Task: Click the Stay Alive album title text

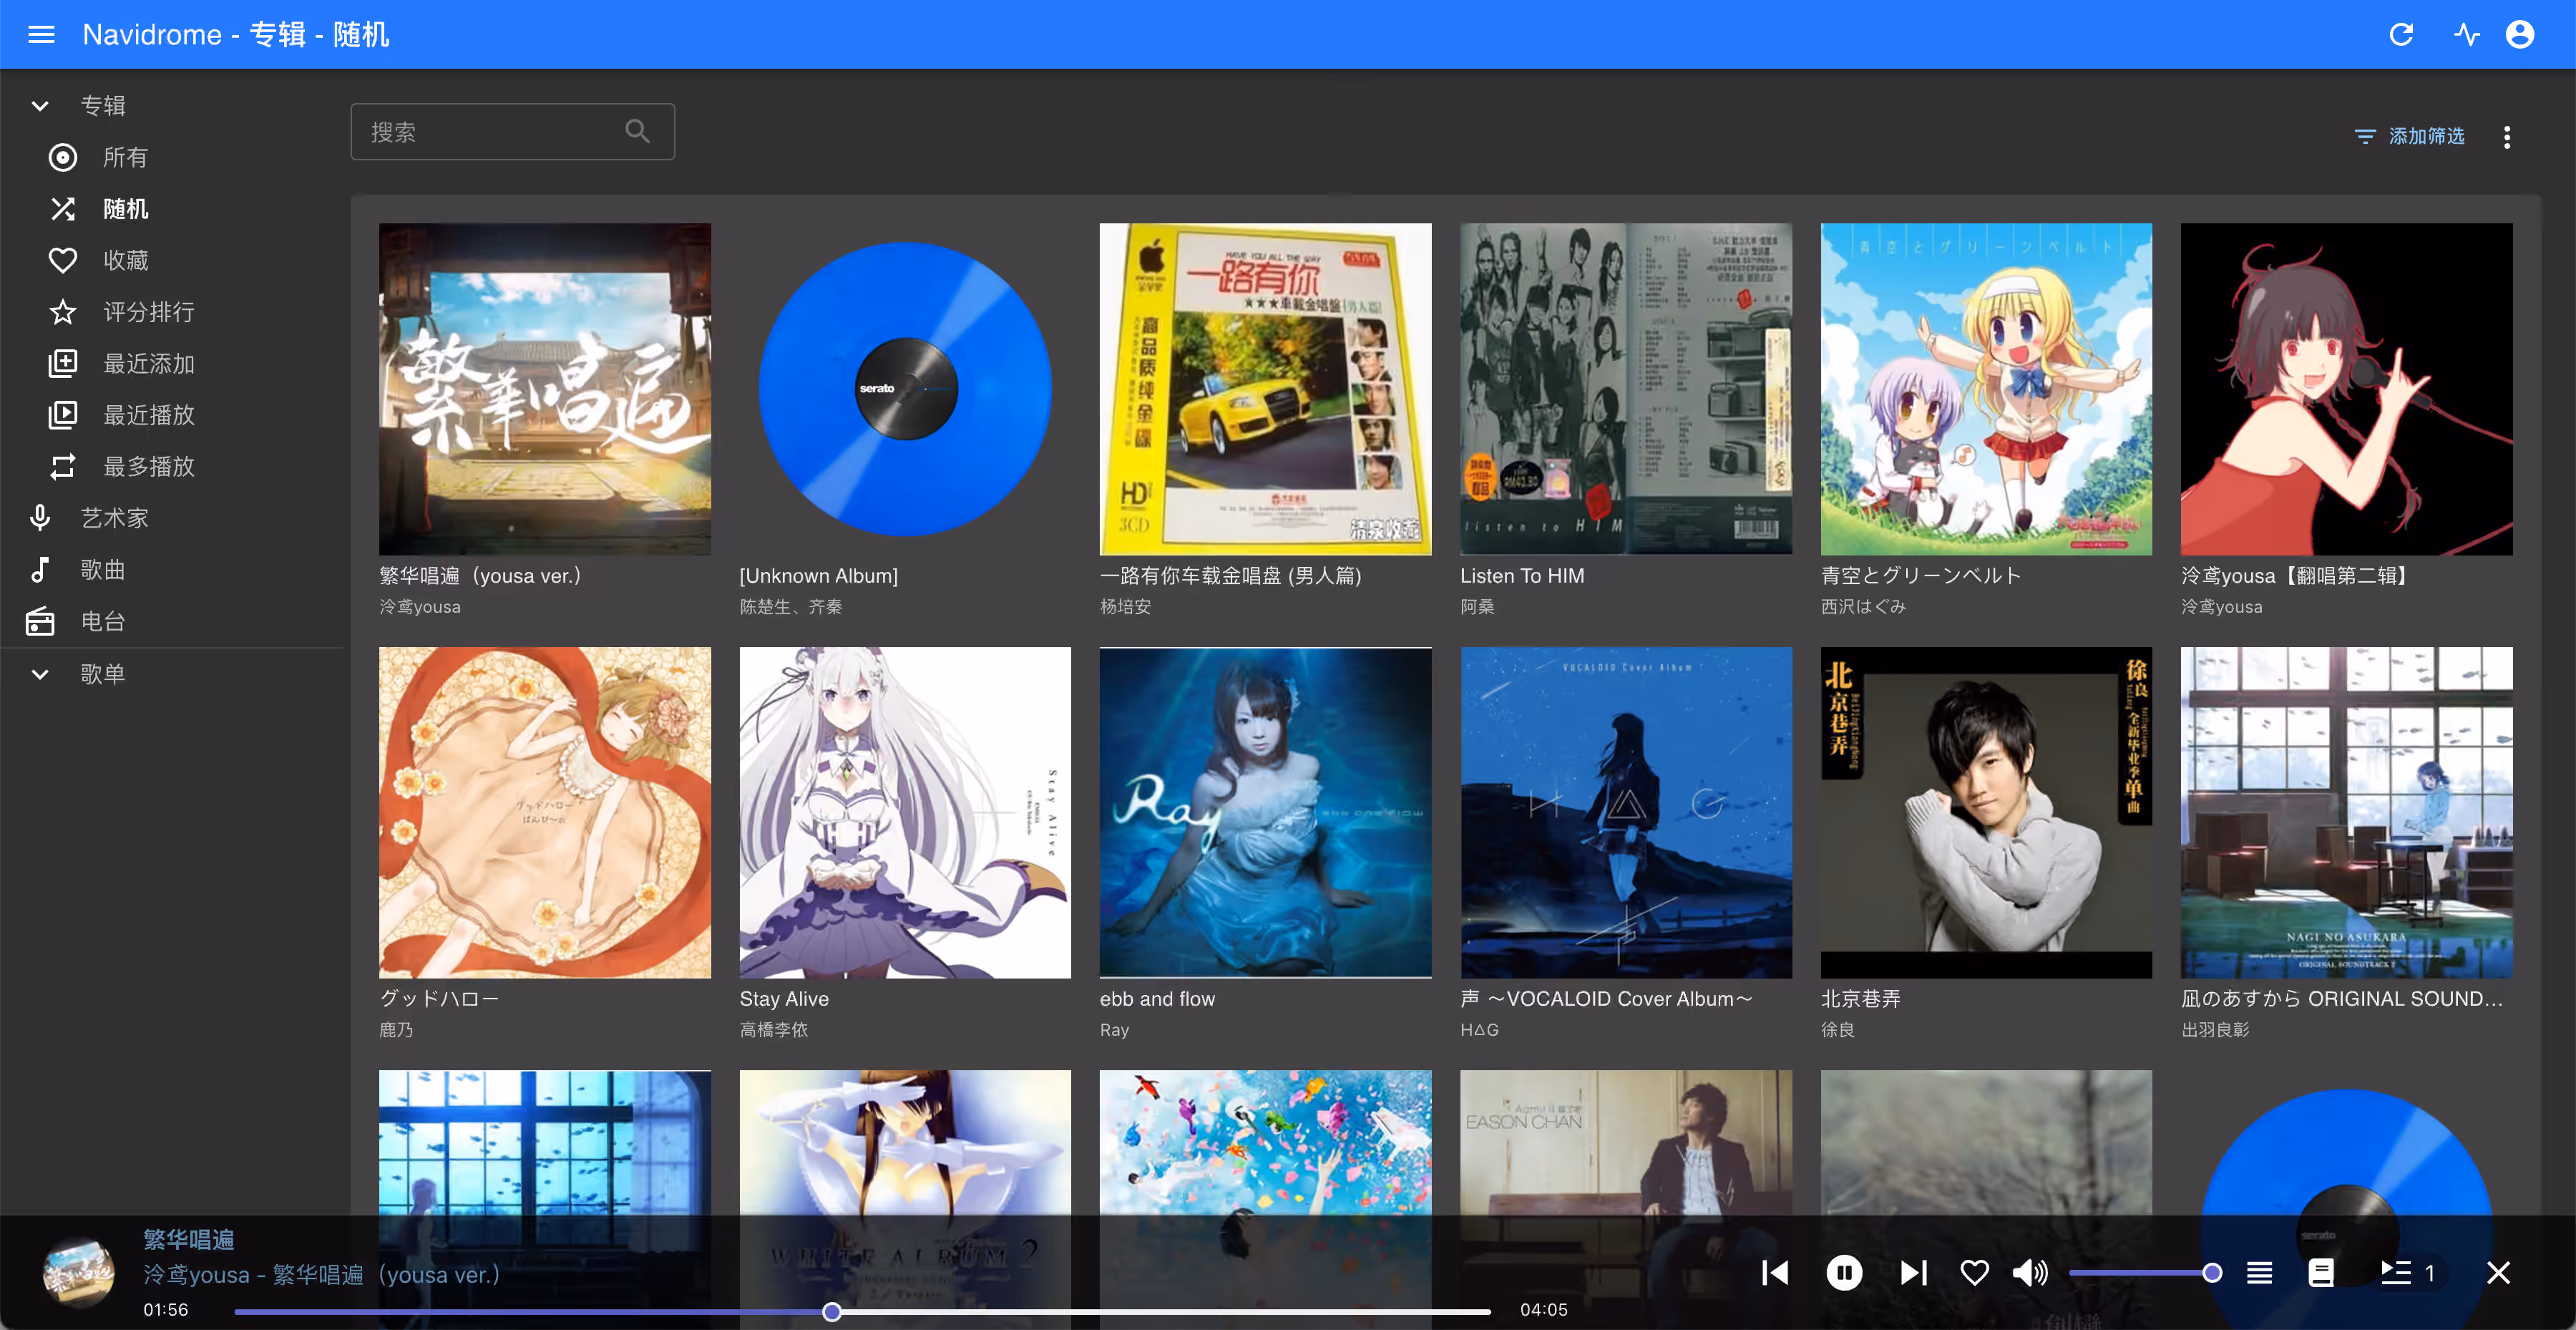Action: point(784,999)
